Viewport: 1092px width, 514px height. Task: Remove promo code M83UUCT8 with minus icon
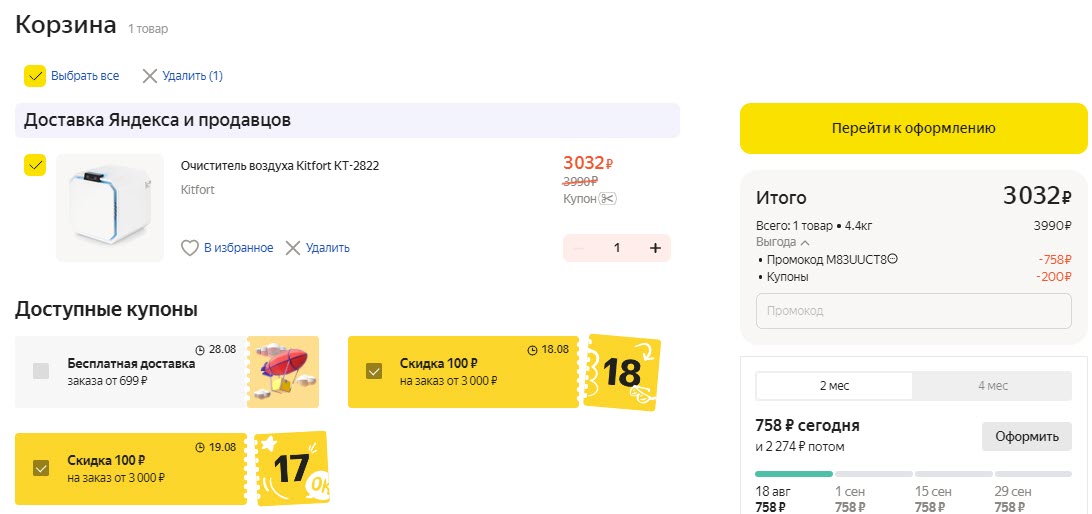pos(893,259)
